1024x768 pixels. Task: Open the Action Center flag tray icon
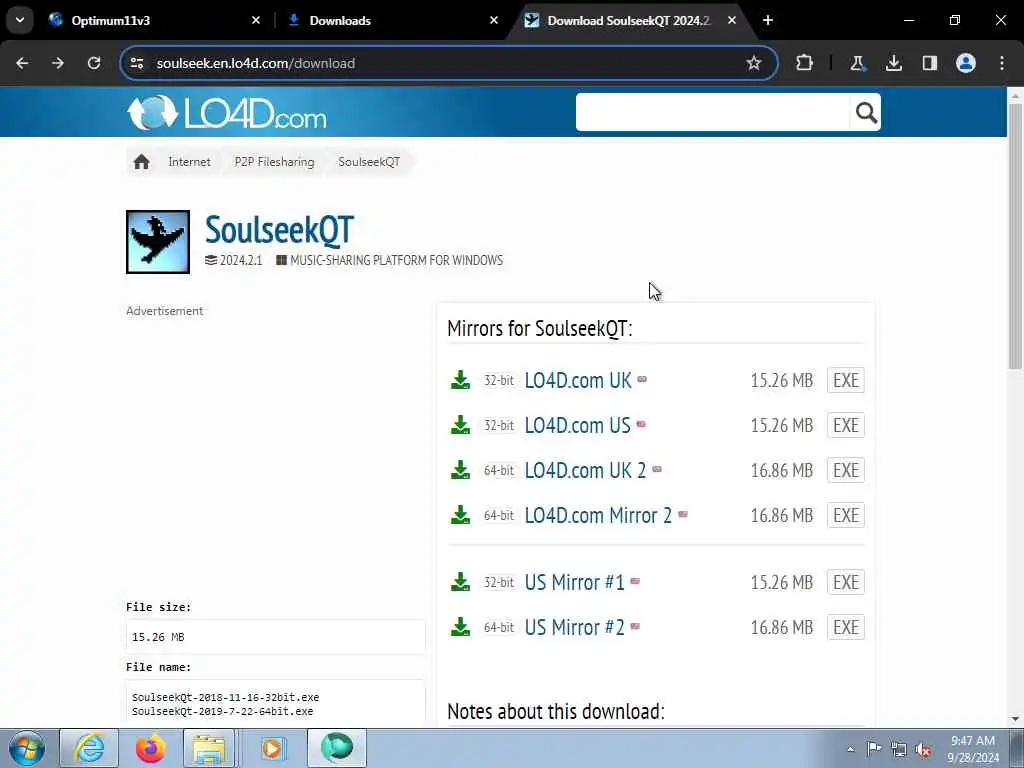point(874,749)
